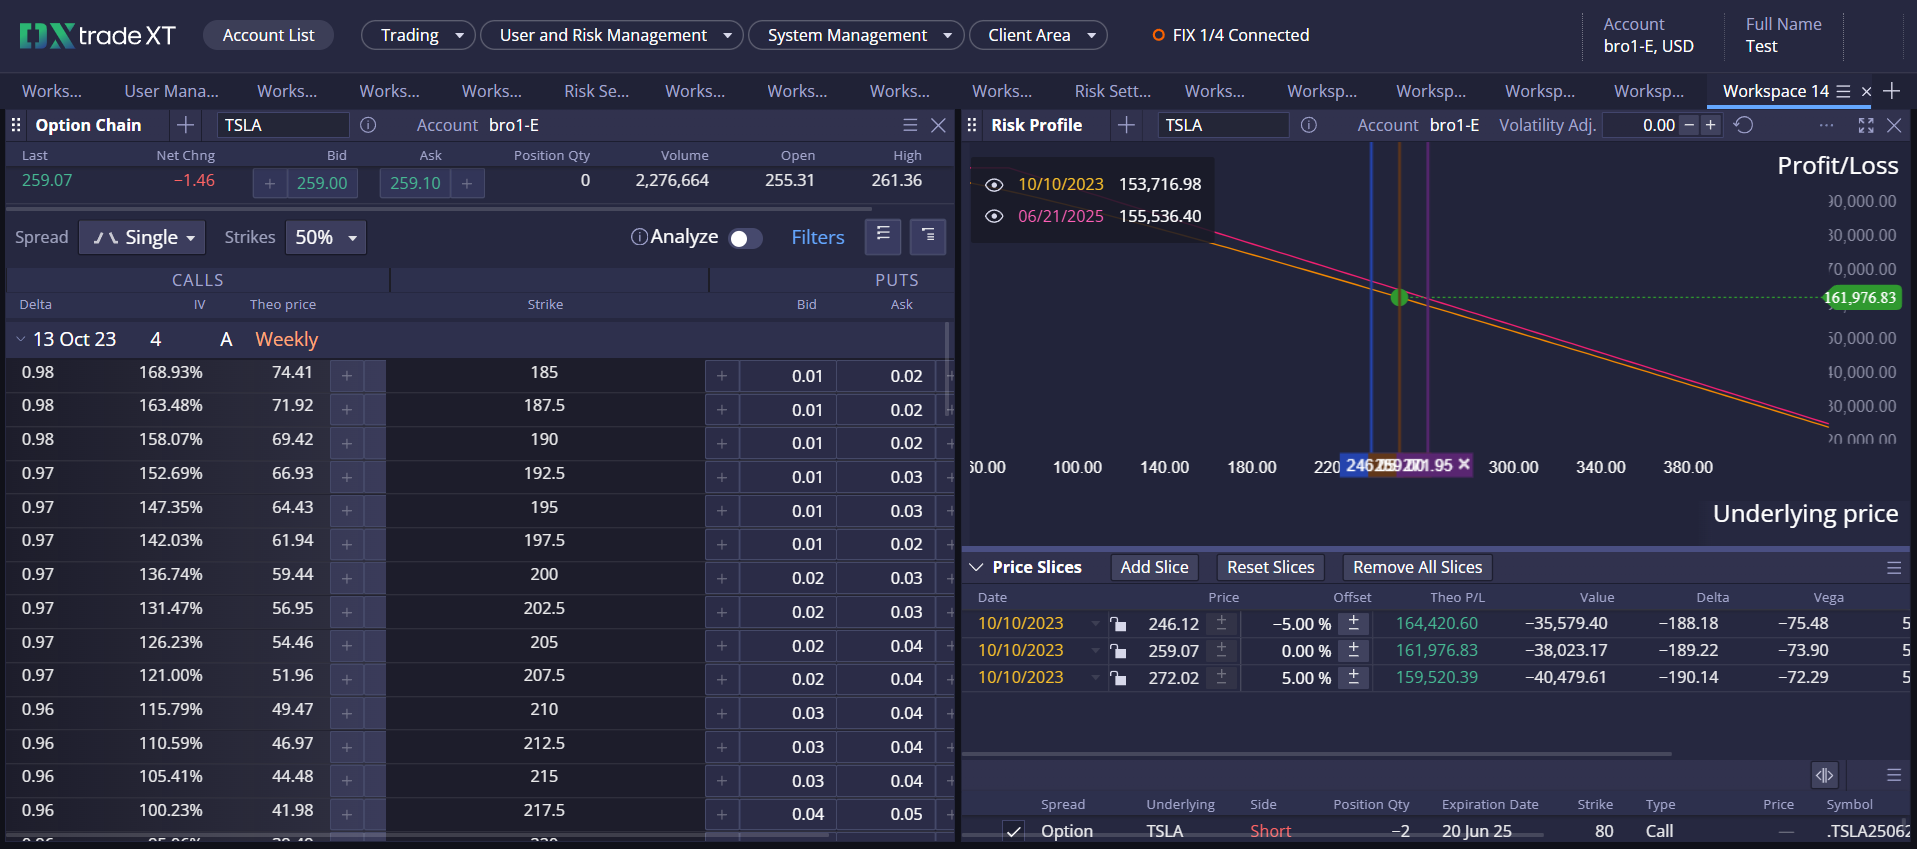1917x849 pixels.
Task: Click the buy plus button beside Bid 259.00
Action: (269, 183)
